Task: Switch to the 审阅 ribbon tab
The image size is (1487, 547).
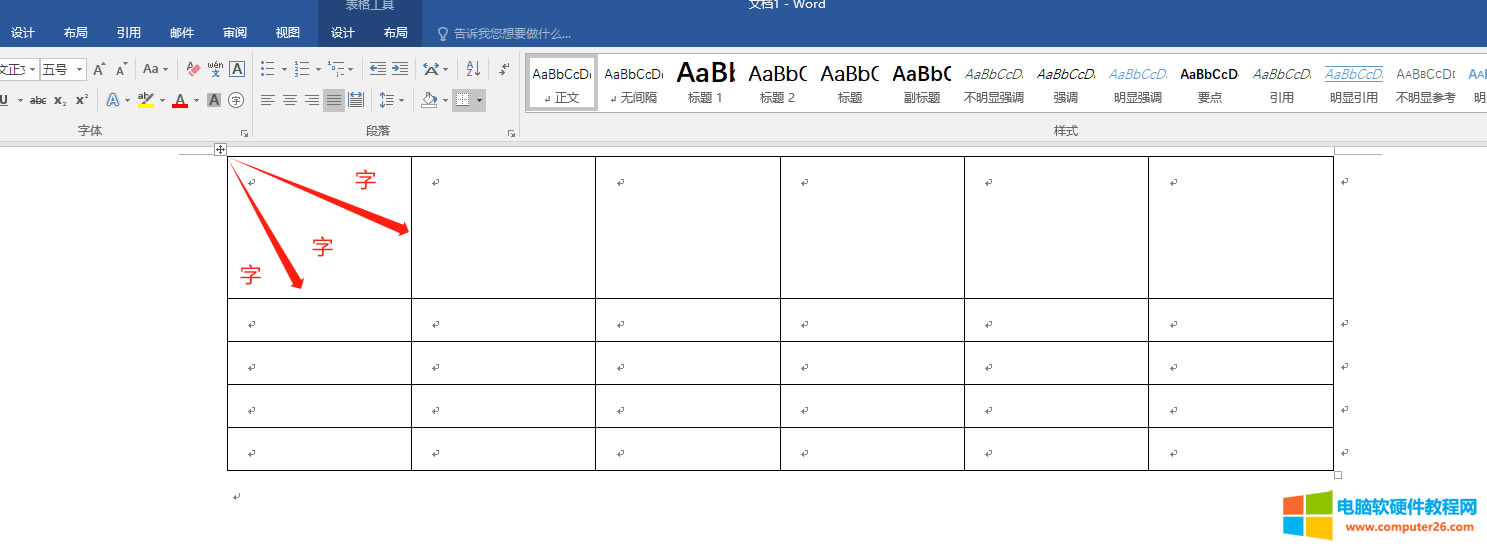Action: tap(235, 33)
